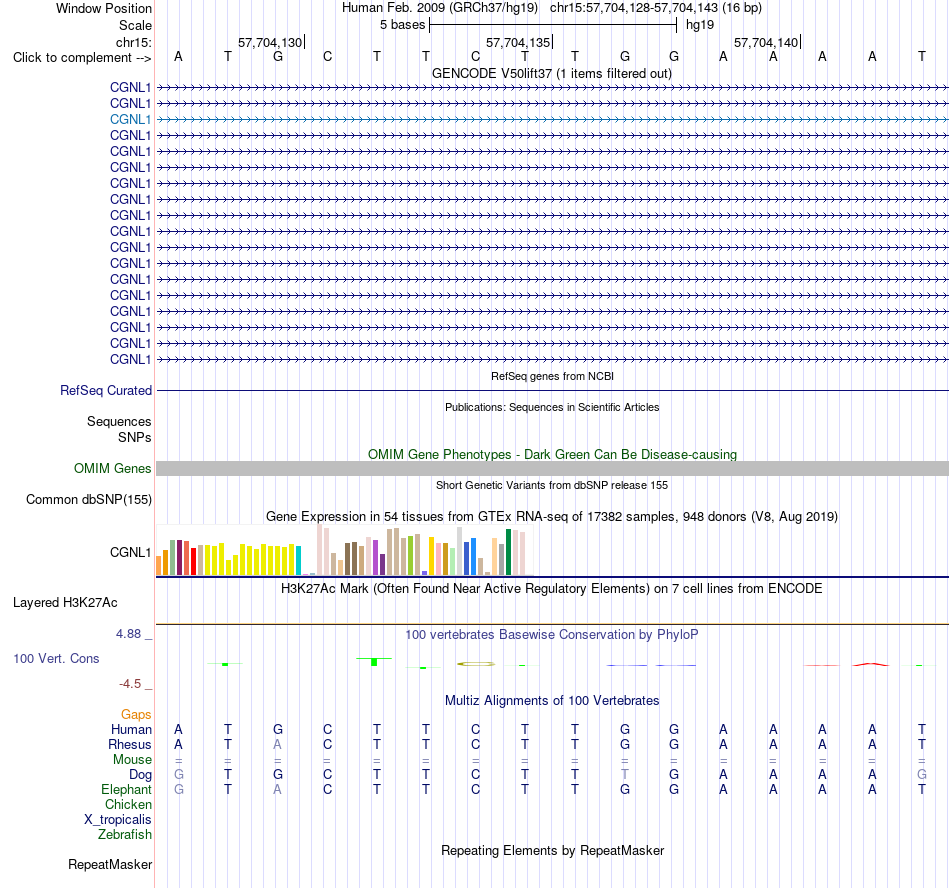Click the Rhesus species label
The width and height of the screenshot is (950, 888).
coord(130,744)
